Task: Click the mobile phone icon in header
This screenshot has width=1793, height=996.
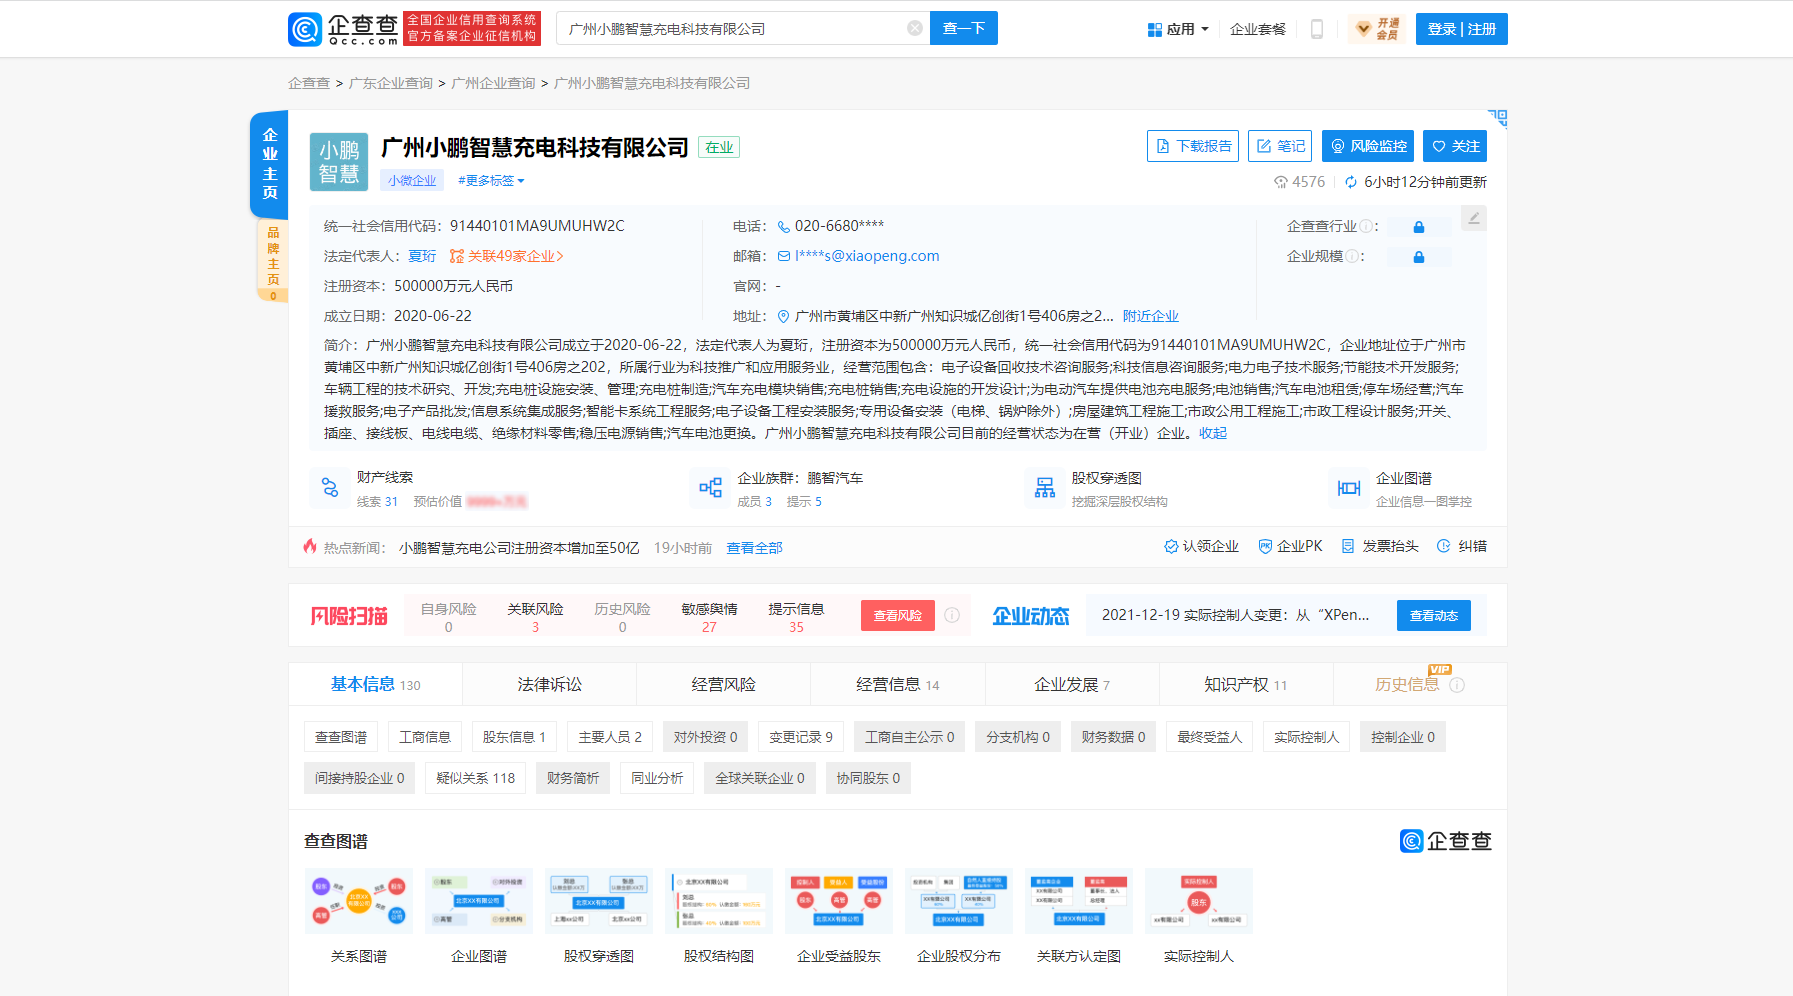Action: click(x=1317, y=29)
